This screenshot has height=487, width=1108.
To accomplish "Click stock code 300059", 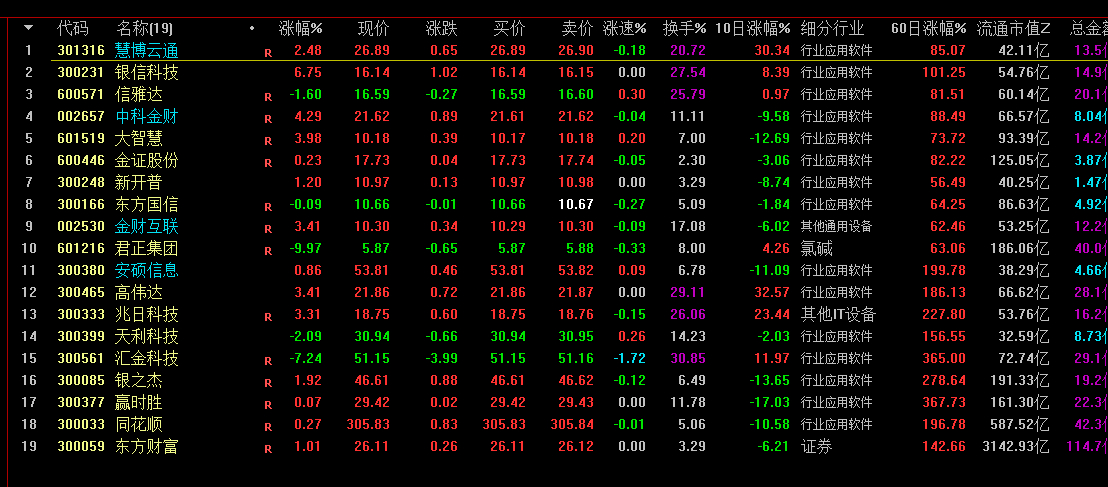I will coord(81,446).
